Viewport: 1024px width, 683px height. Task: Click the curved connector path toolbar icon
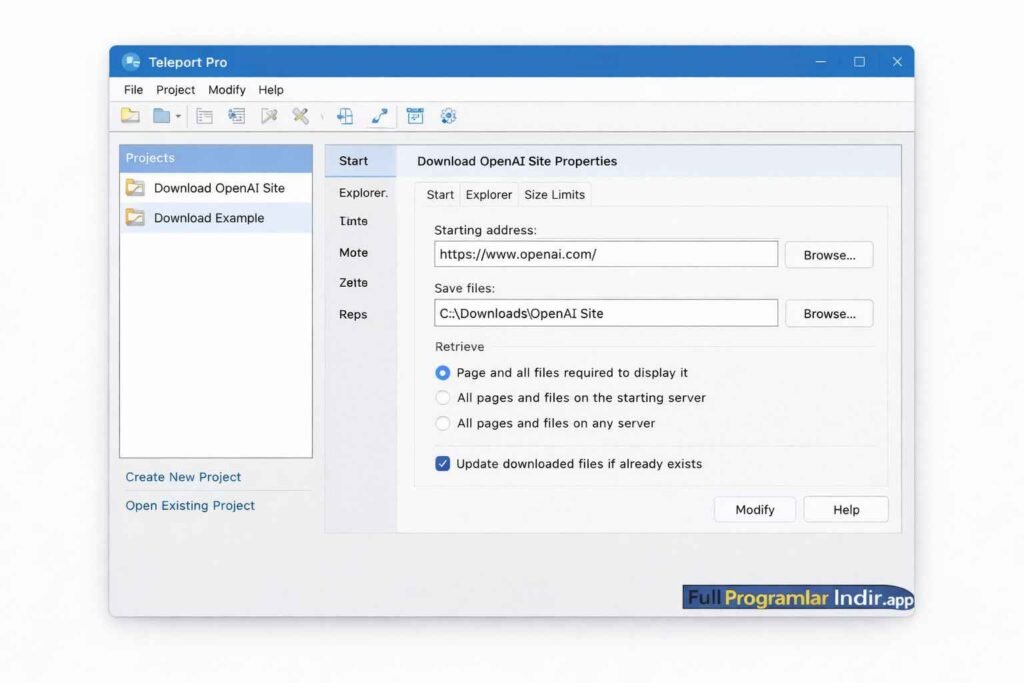(x=379, y=116)
